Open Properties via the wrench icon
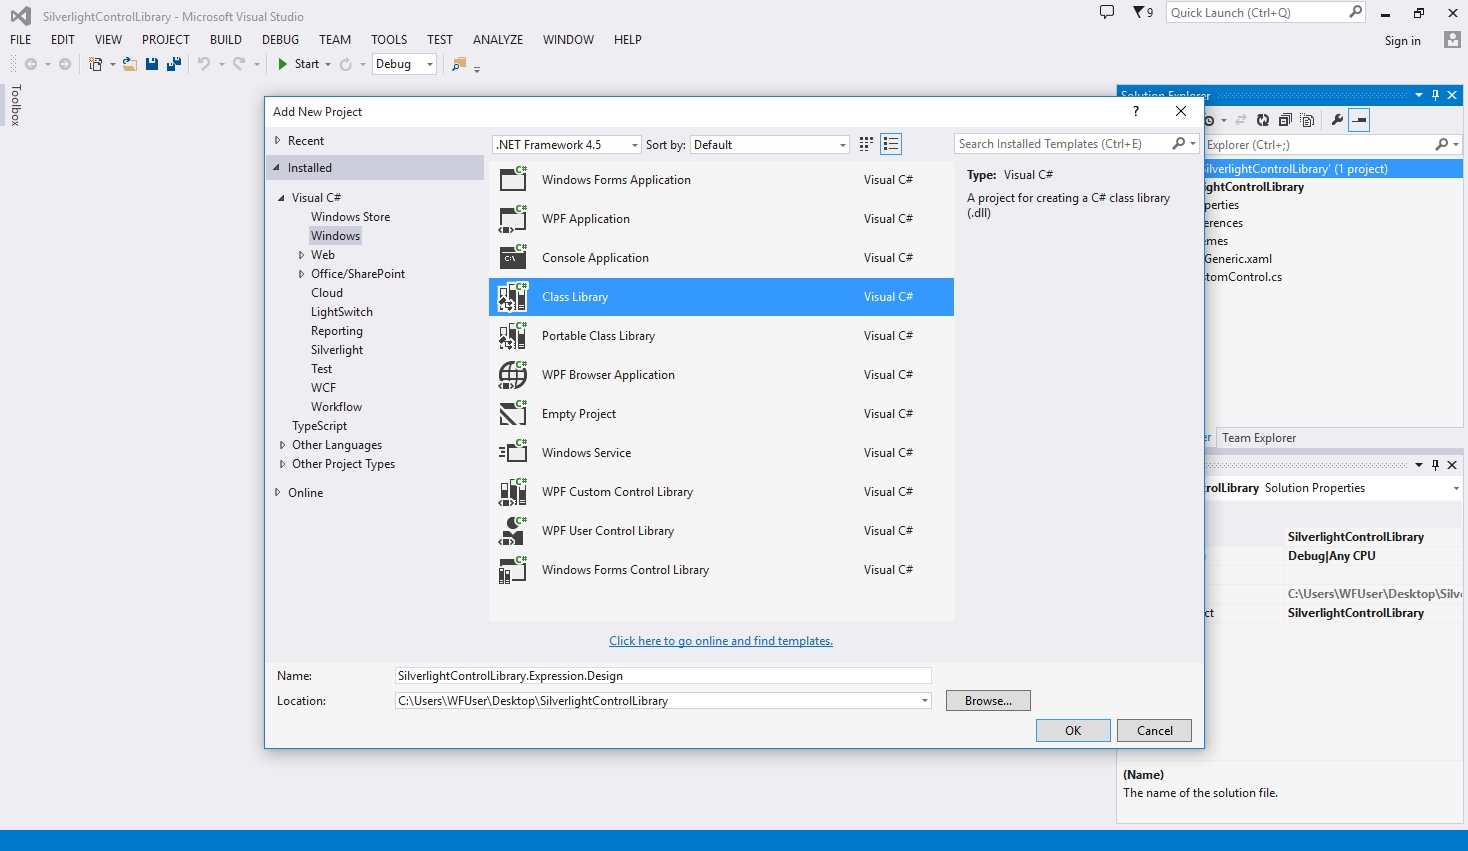 (x=1337, y=120)
